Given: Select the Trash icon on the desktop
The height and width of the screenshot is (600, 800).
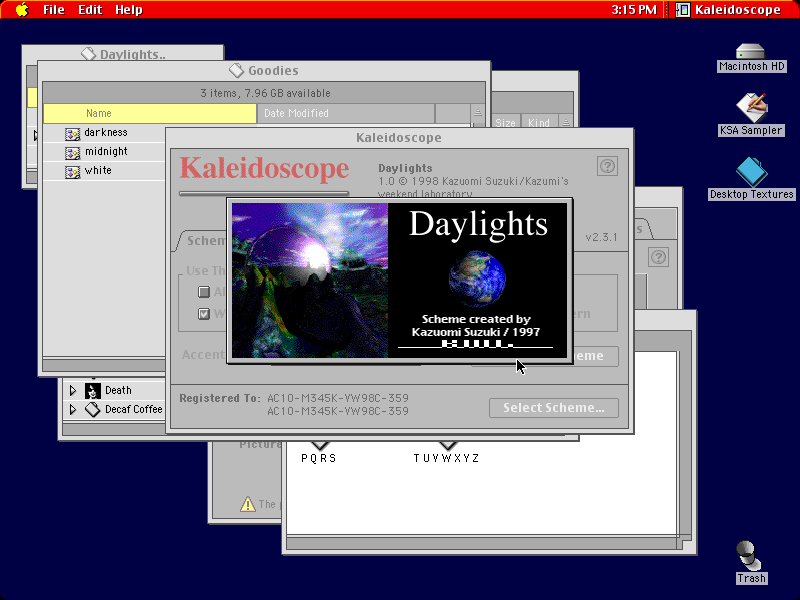Looking at the screenshot, I should point(749,556).
